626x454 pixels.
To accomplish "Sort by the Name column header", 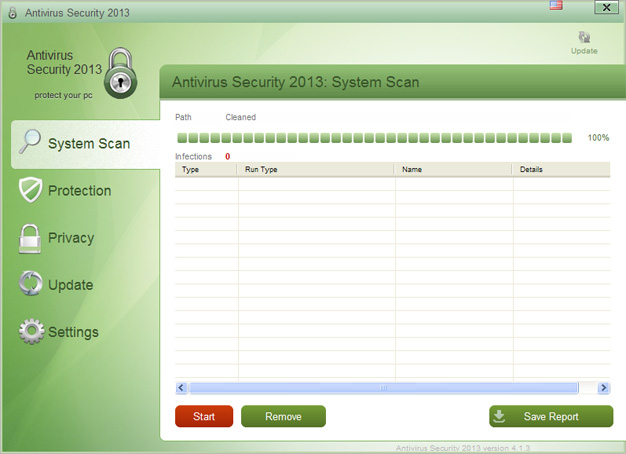I will [453, 169].
